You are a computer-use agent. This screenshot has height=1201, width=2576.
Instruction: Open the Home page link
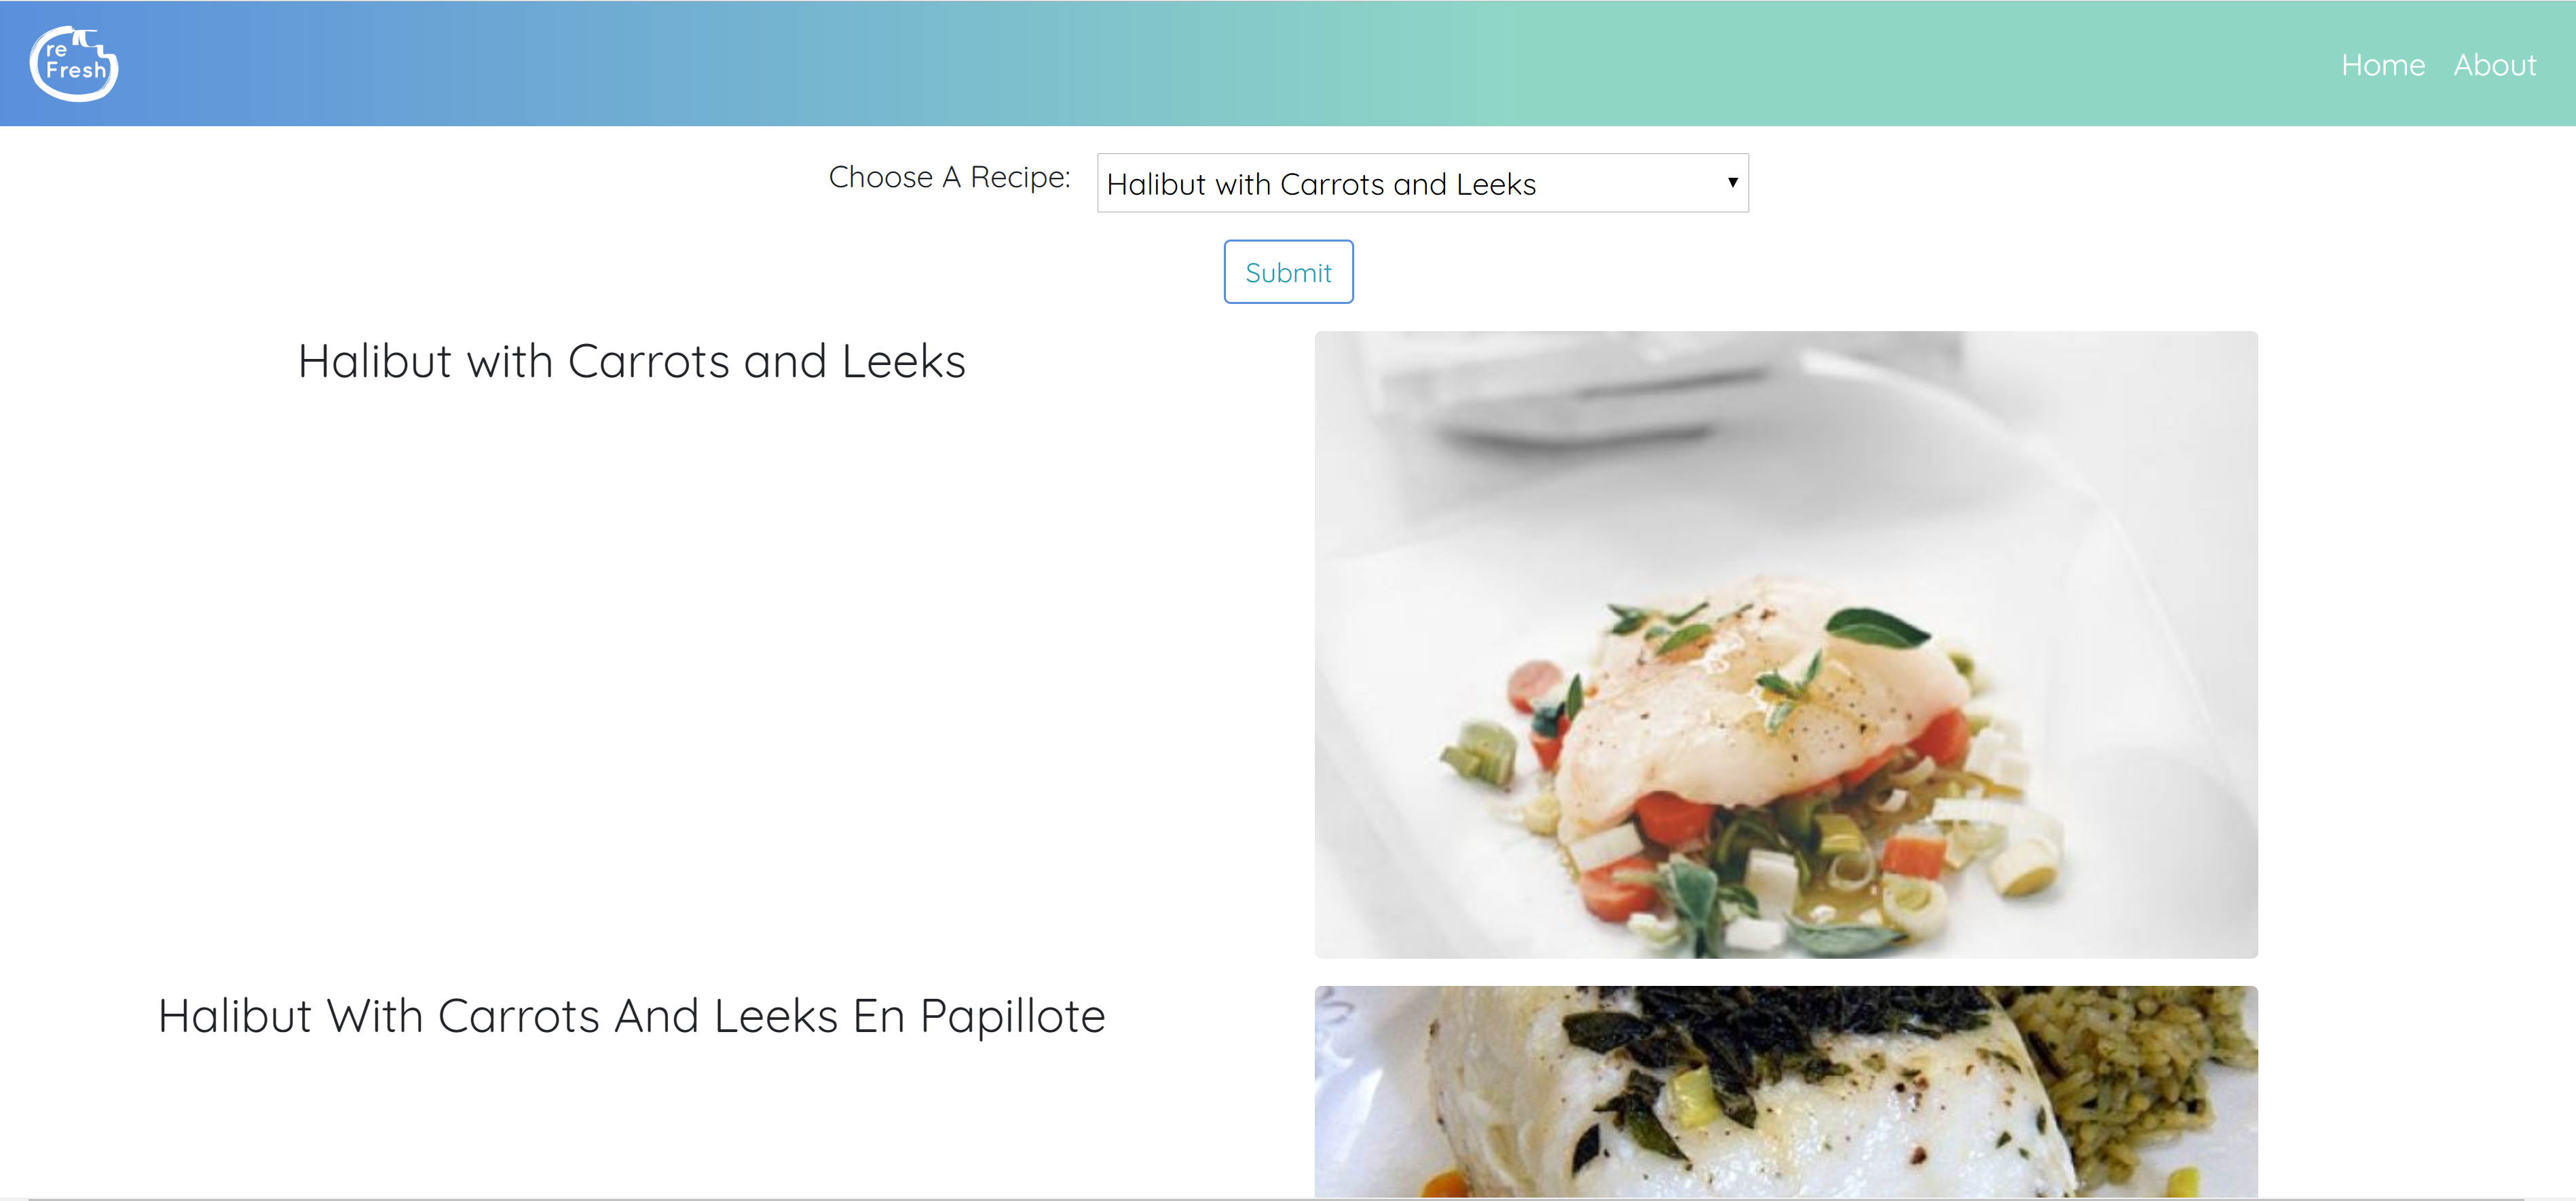pyautogui.click(x=2383, y=65)
